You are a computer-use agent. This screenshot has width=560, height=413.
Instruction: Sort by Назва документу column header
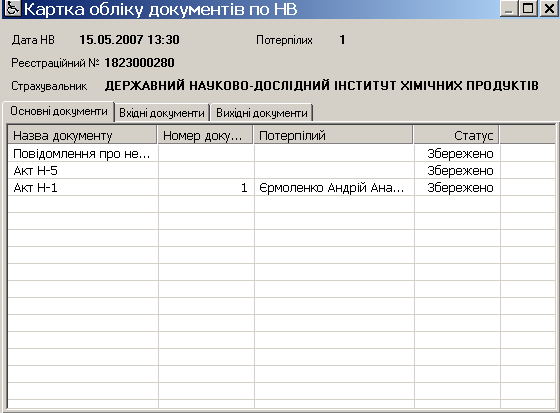pyautogui.click(x=82, y=135)
